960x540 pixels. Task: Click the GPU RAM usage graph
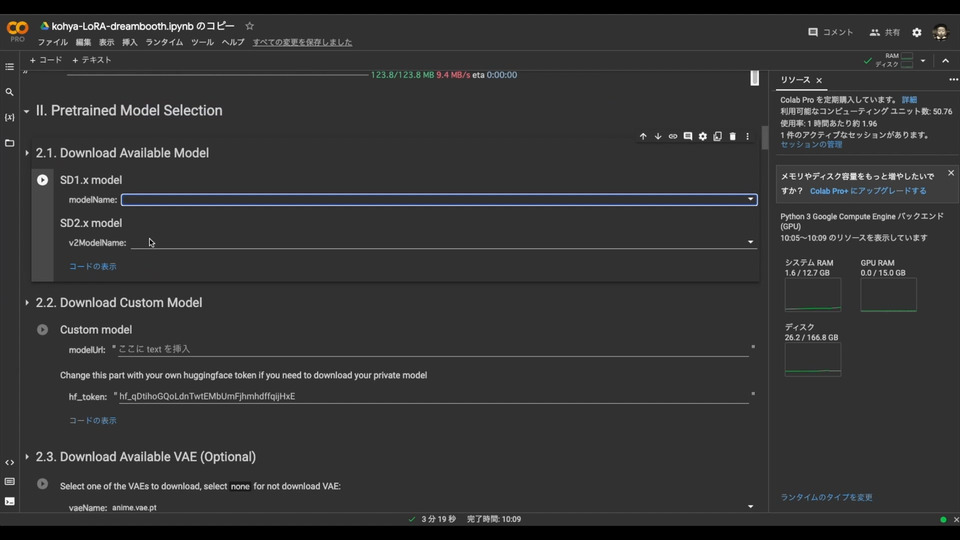point(888,294)
